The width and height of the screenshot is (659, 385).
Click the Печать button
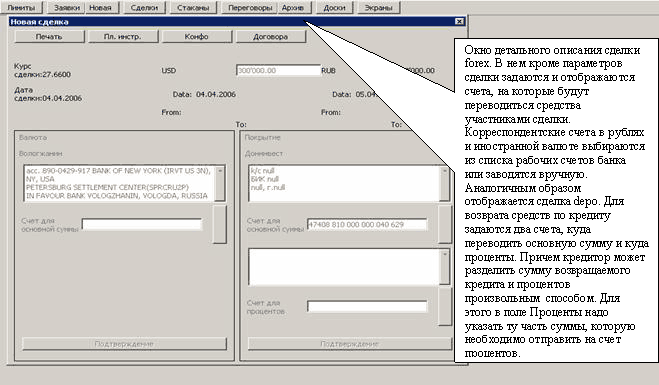49,37
